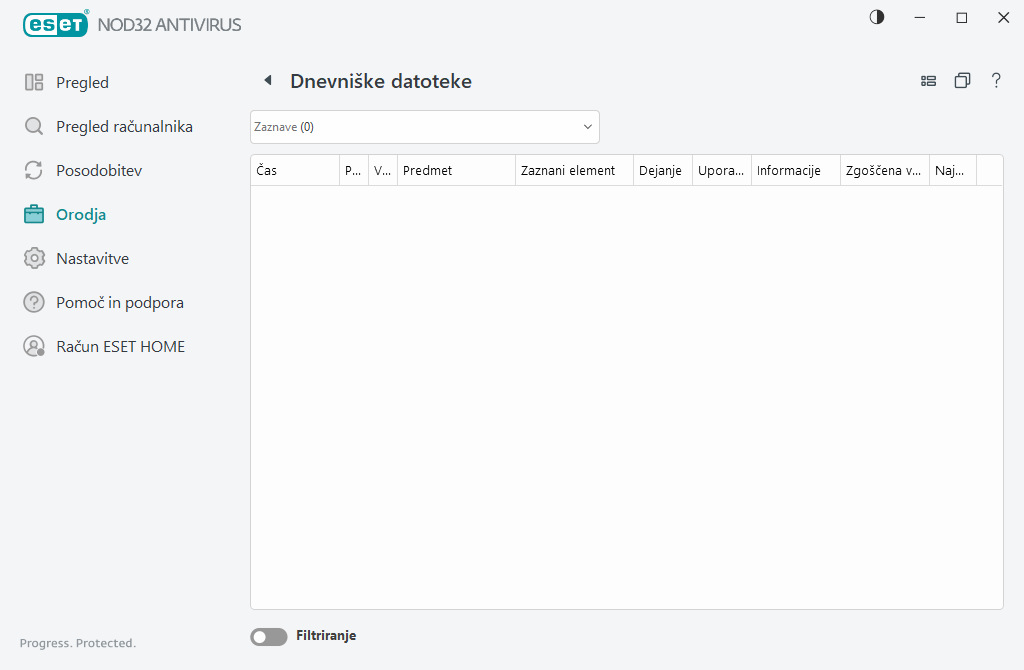
Task: Click the ESET logo
Action: click(x=56, y=23)
